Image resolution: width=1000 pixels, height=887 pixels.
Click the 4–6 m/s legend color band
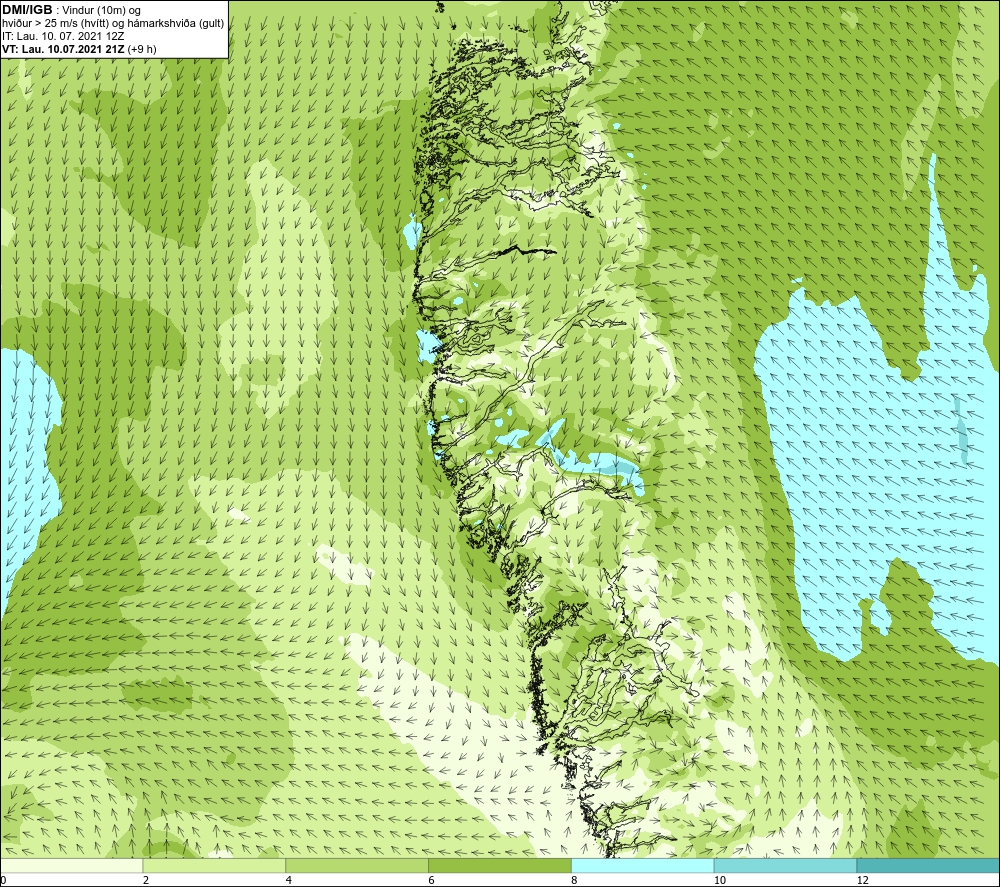357,865
